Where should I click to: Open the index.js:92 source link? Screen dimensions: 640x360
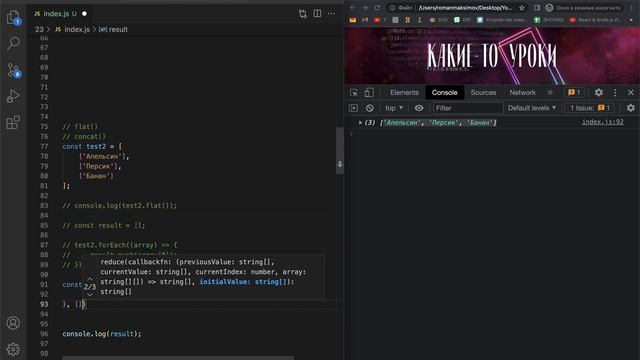pyautogui.click(x=602, y=122)
